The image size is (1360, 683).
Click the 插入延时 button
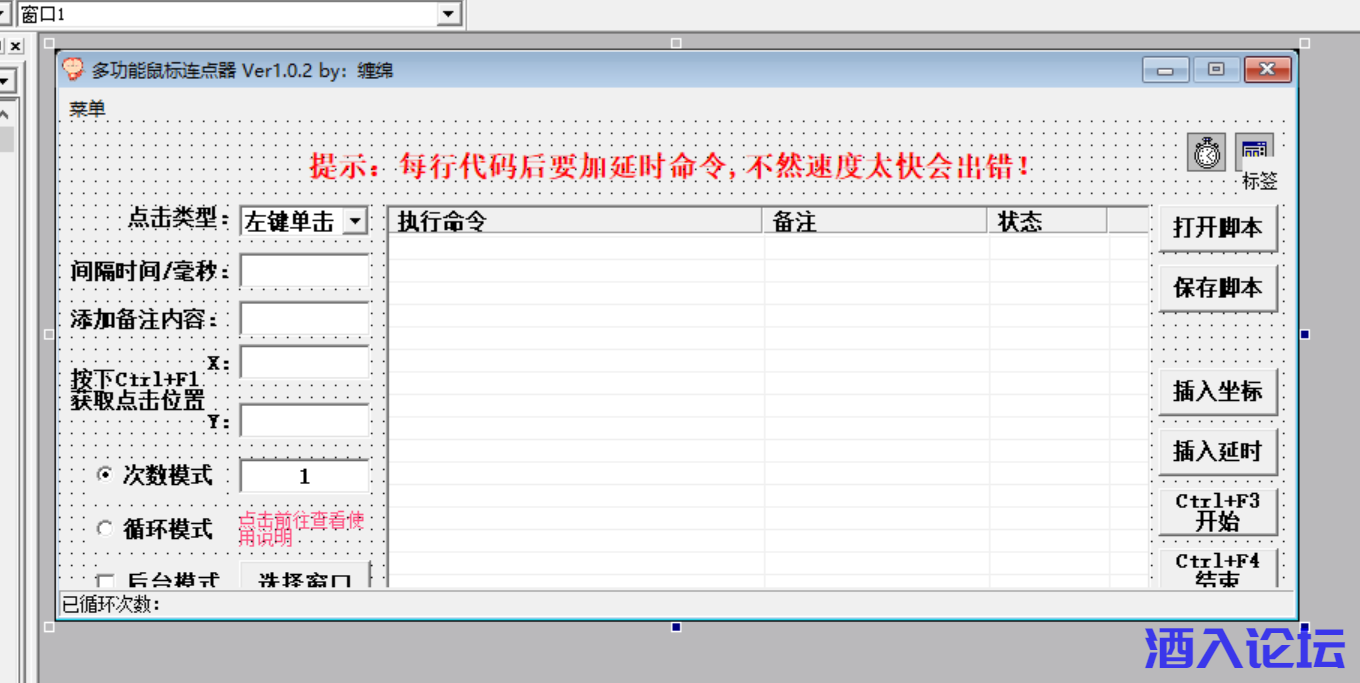pyautogui.click(x=1217, y=452)
